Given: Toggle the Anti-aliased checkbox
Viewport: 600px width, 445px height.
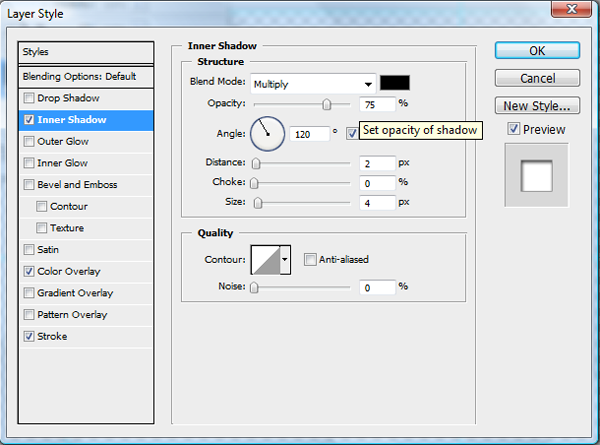Looking at the screenshot, I should click(310, 259).
